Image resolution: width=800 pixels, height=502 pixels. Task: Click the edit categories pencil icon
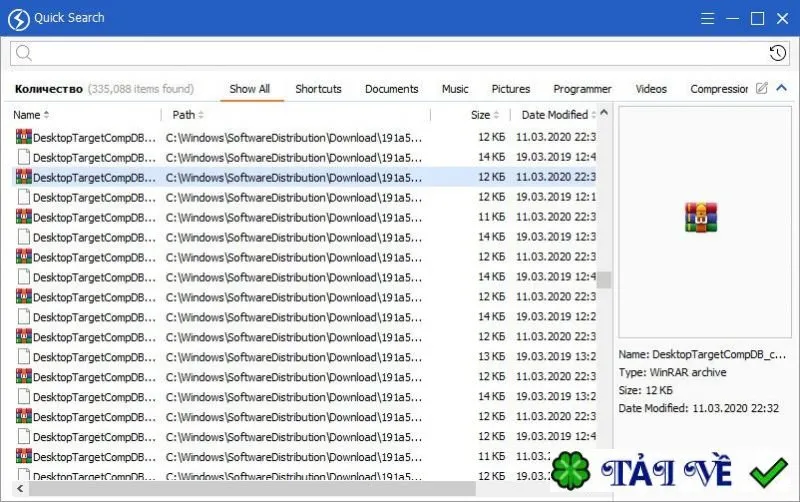[x=761, y=88]
